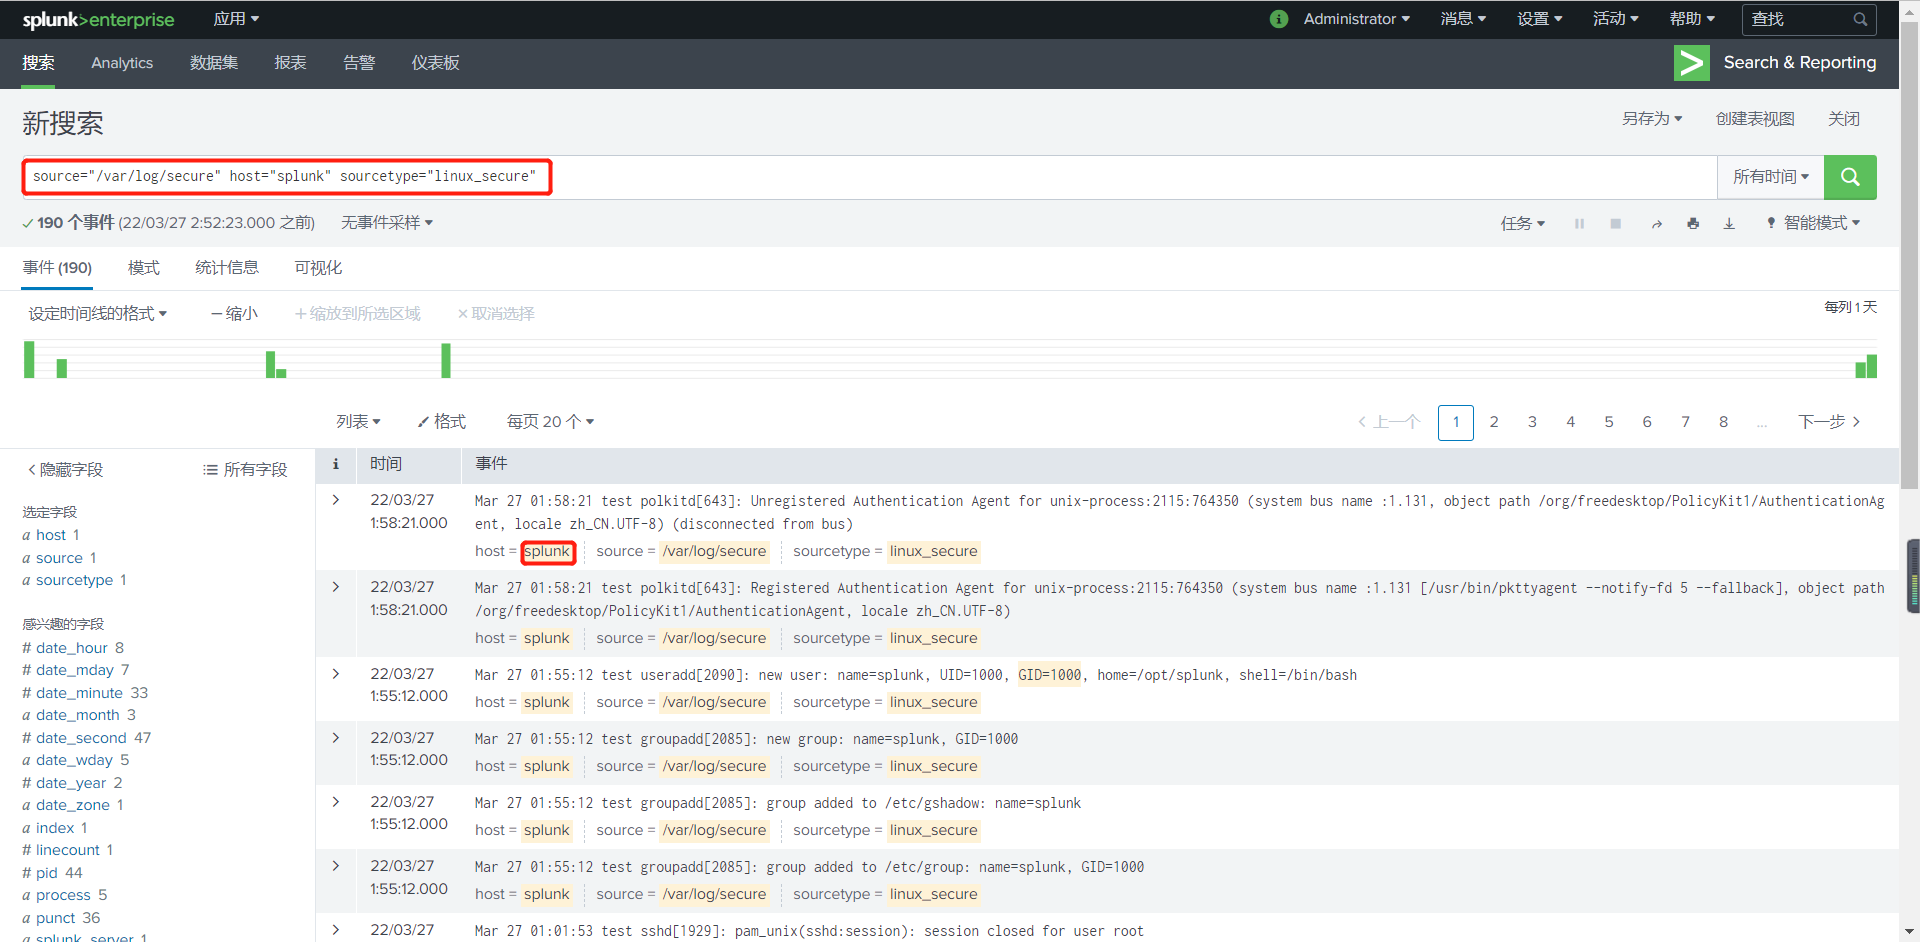The width and height of the screenshot is (1920, 942).
Task: Click the Close search button
Action: [1844, 119]
